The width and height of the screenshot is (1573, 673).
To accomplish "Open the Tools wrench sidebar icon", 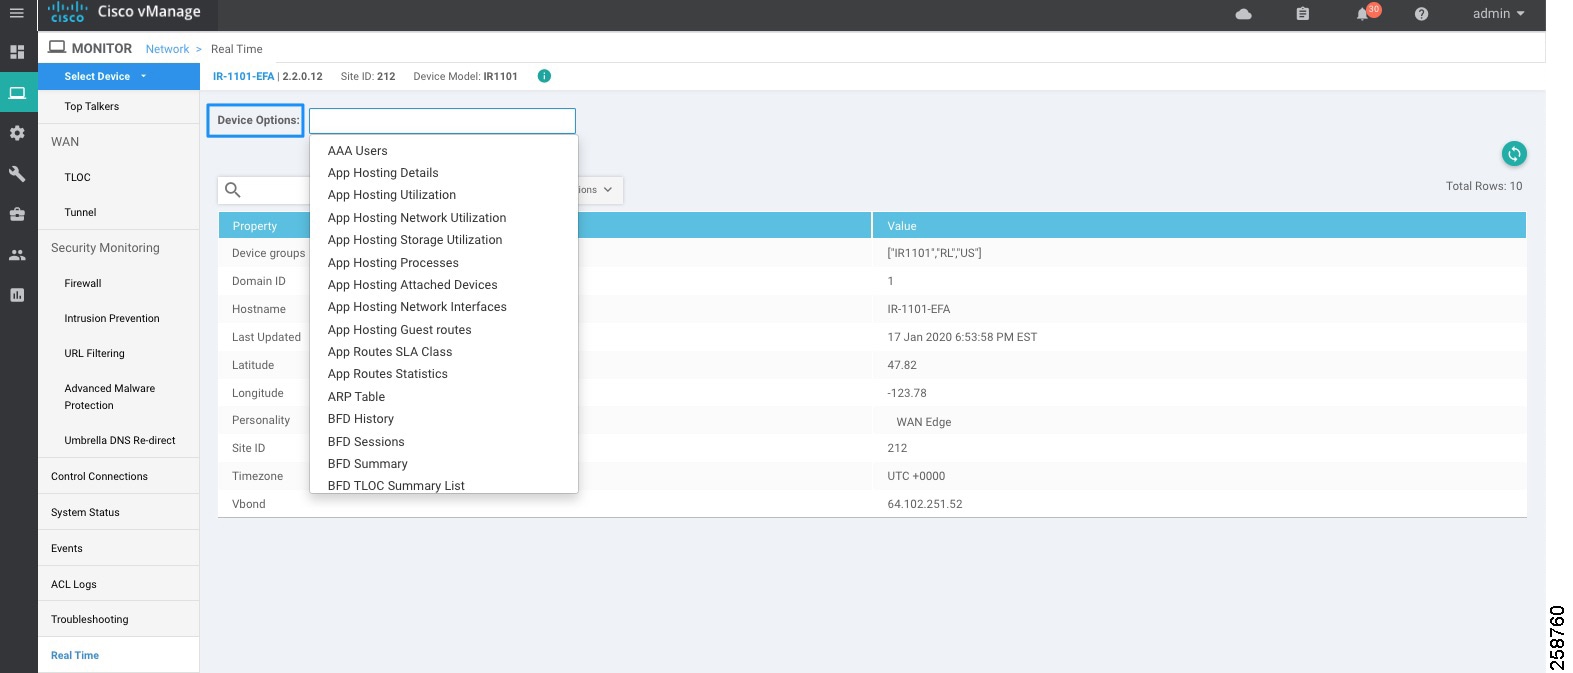I will (17, 174).
